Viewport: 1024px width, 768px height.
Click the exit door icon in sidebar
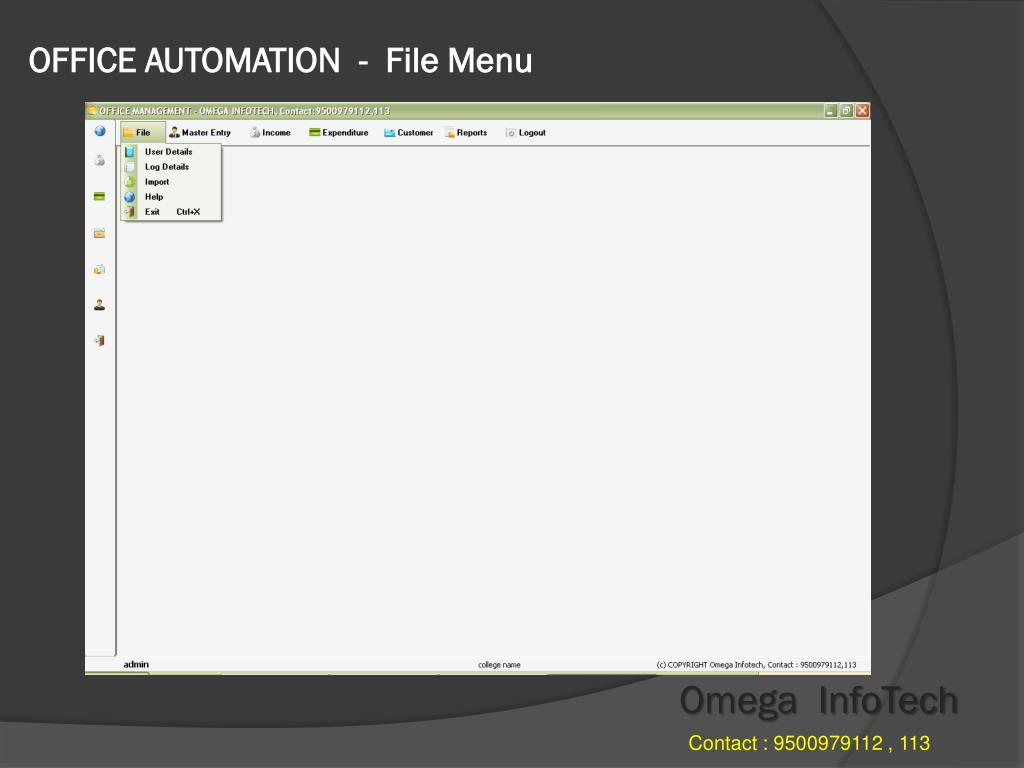click(99, 340)
